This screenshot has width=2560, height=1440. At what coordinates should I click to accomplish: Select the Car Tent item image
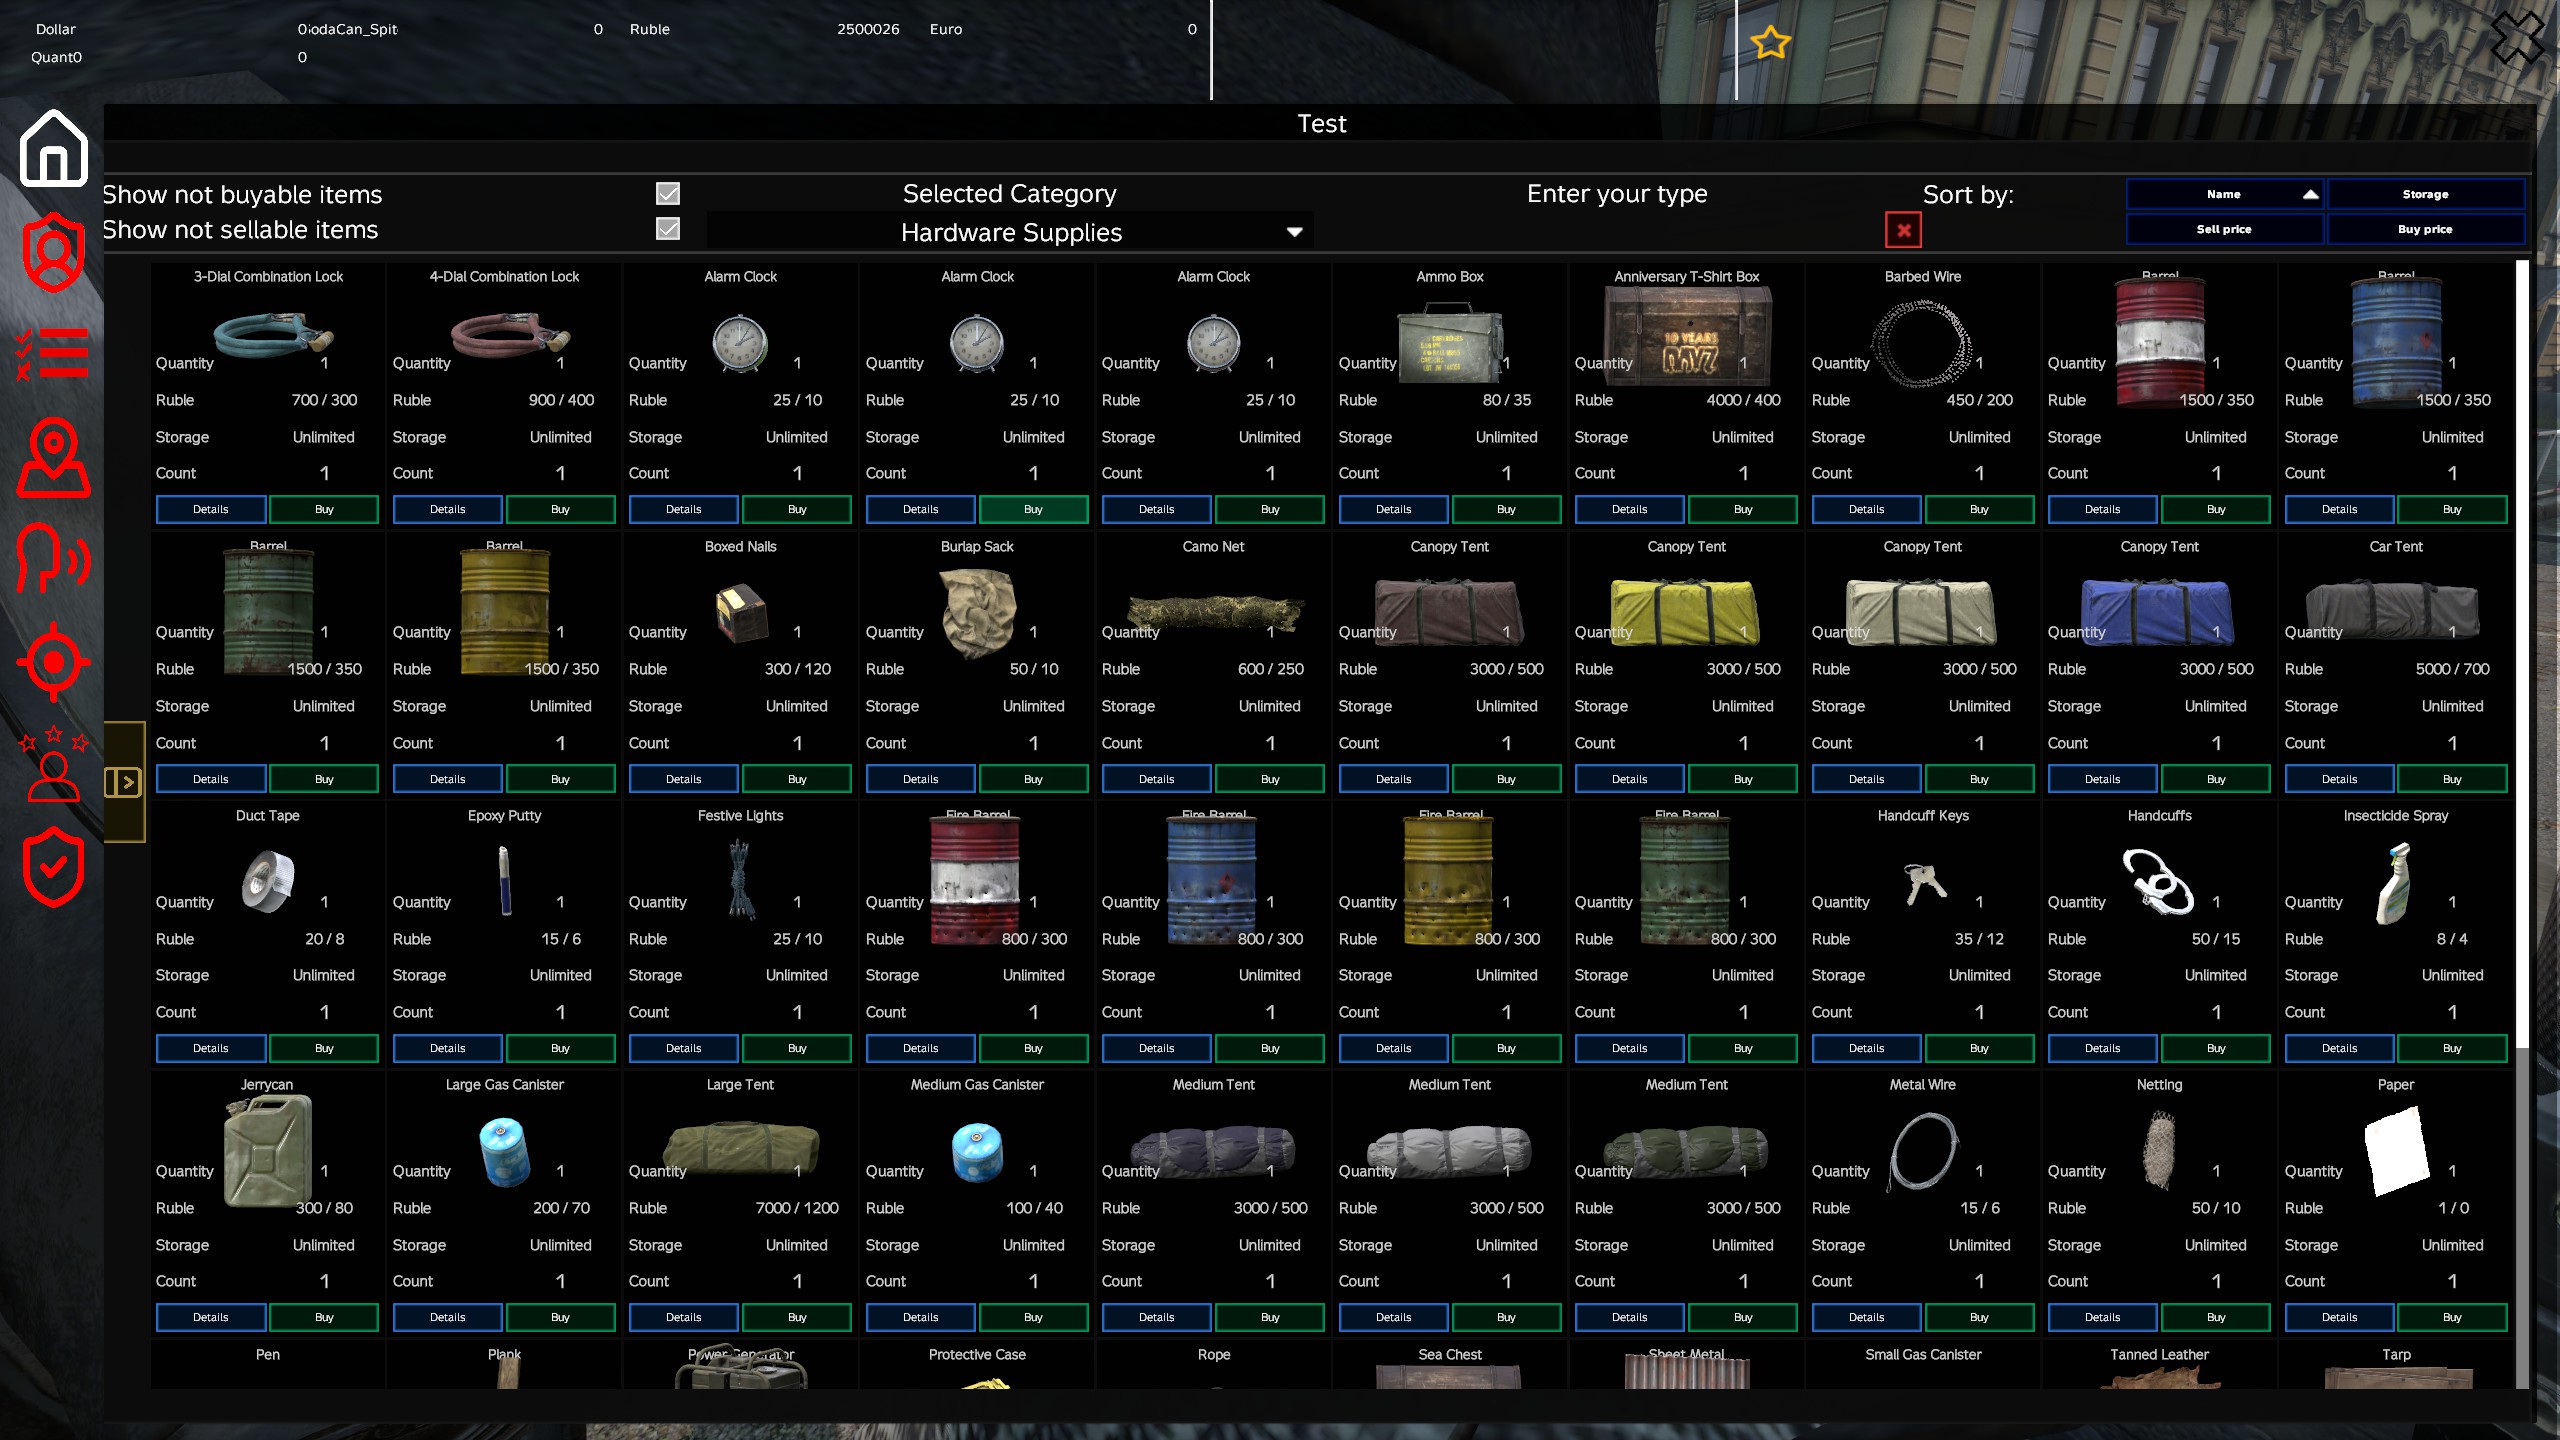tap(2395, 610)
